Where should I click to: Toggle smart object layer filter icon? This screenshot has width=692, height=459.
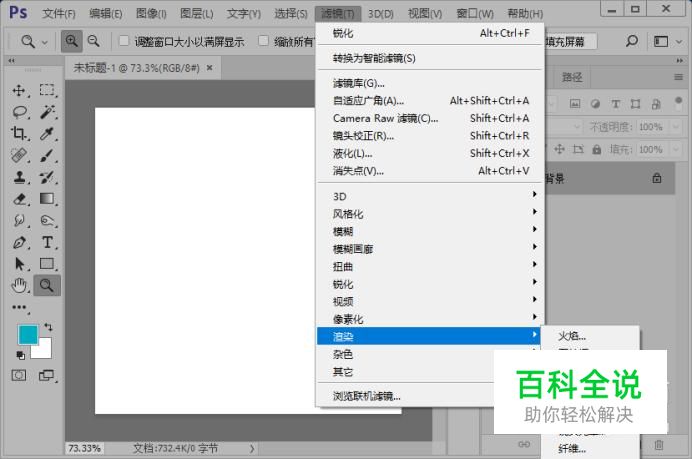tap(656, 104)
